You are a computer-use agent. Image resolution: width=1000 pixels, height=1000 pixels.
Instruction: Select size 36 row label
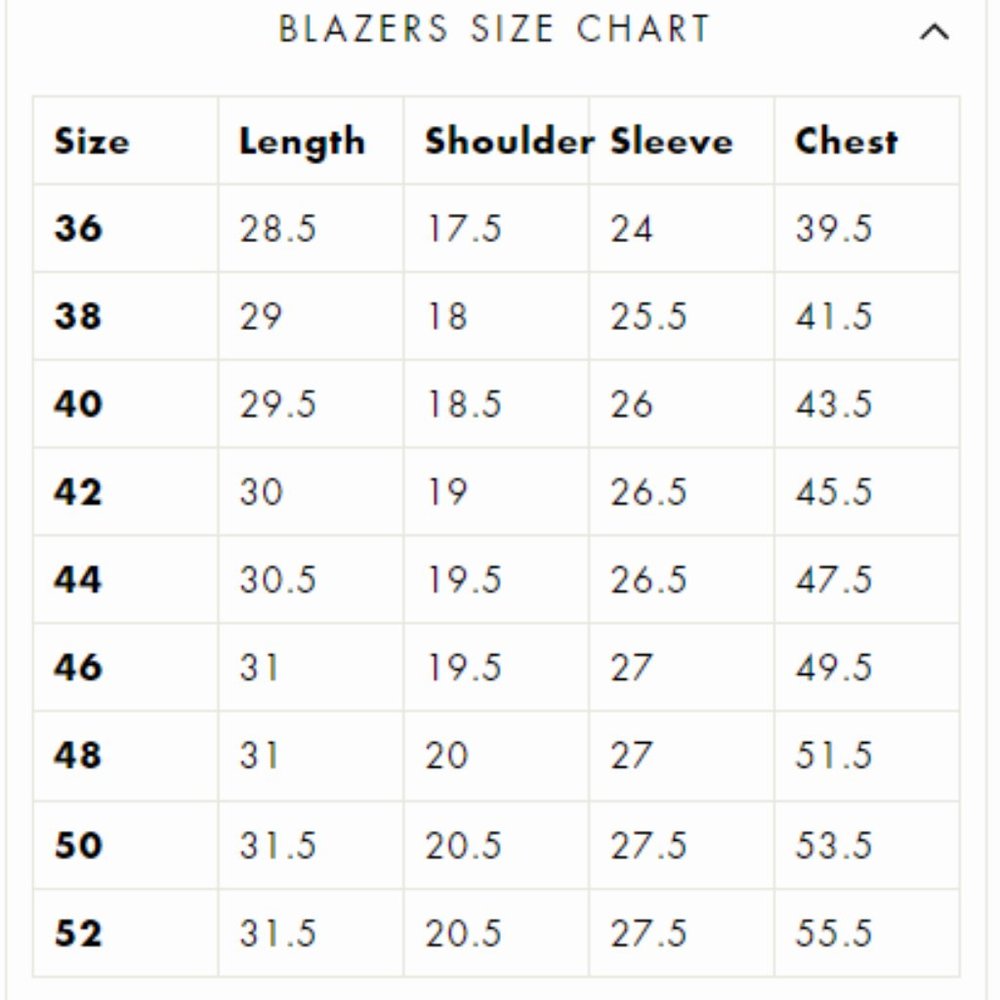(78, 229)
